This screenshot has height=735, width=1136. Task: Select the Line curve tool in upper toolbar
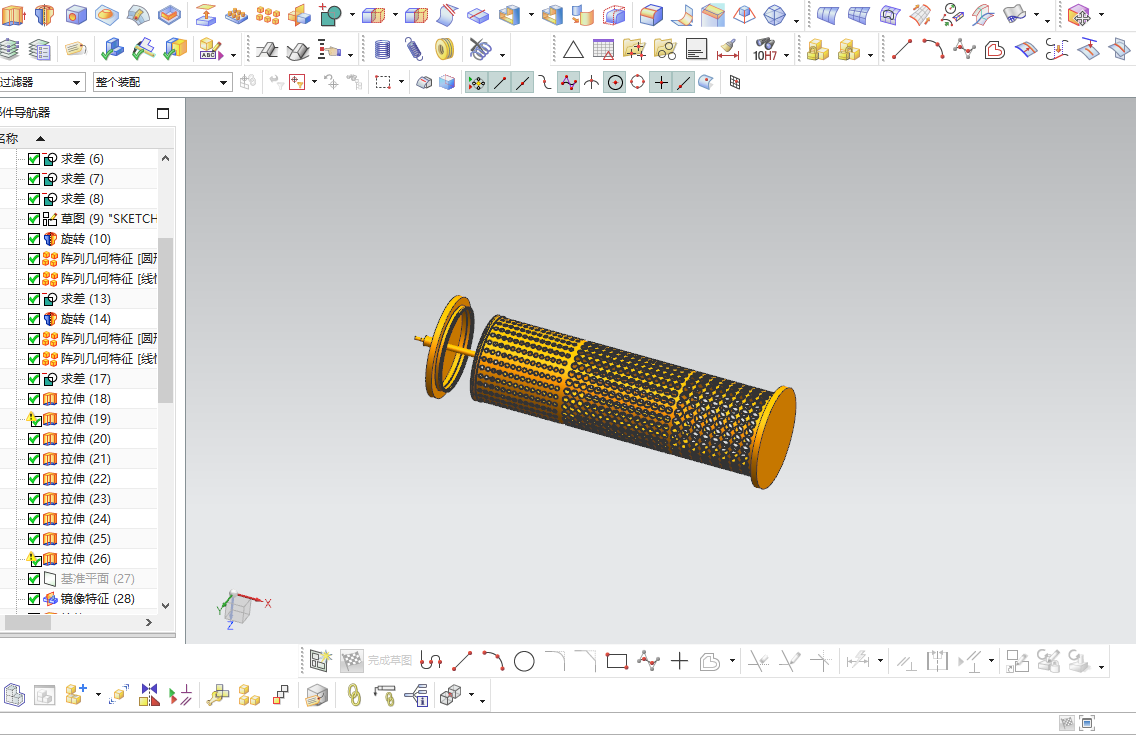902,49
